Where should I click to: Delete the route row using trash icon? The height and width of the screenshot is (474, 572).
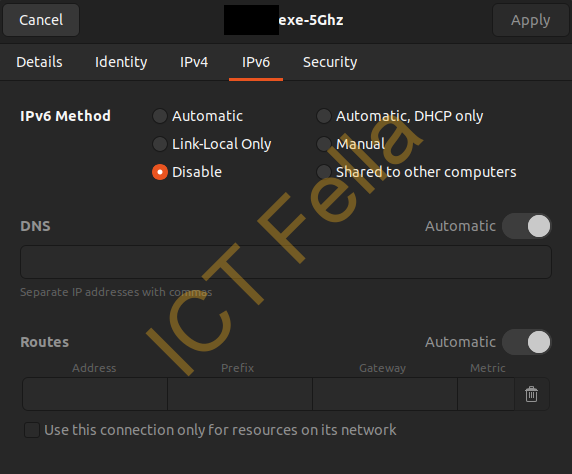(531, 394)
